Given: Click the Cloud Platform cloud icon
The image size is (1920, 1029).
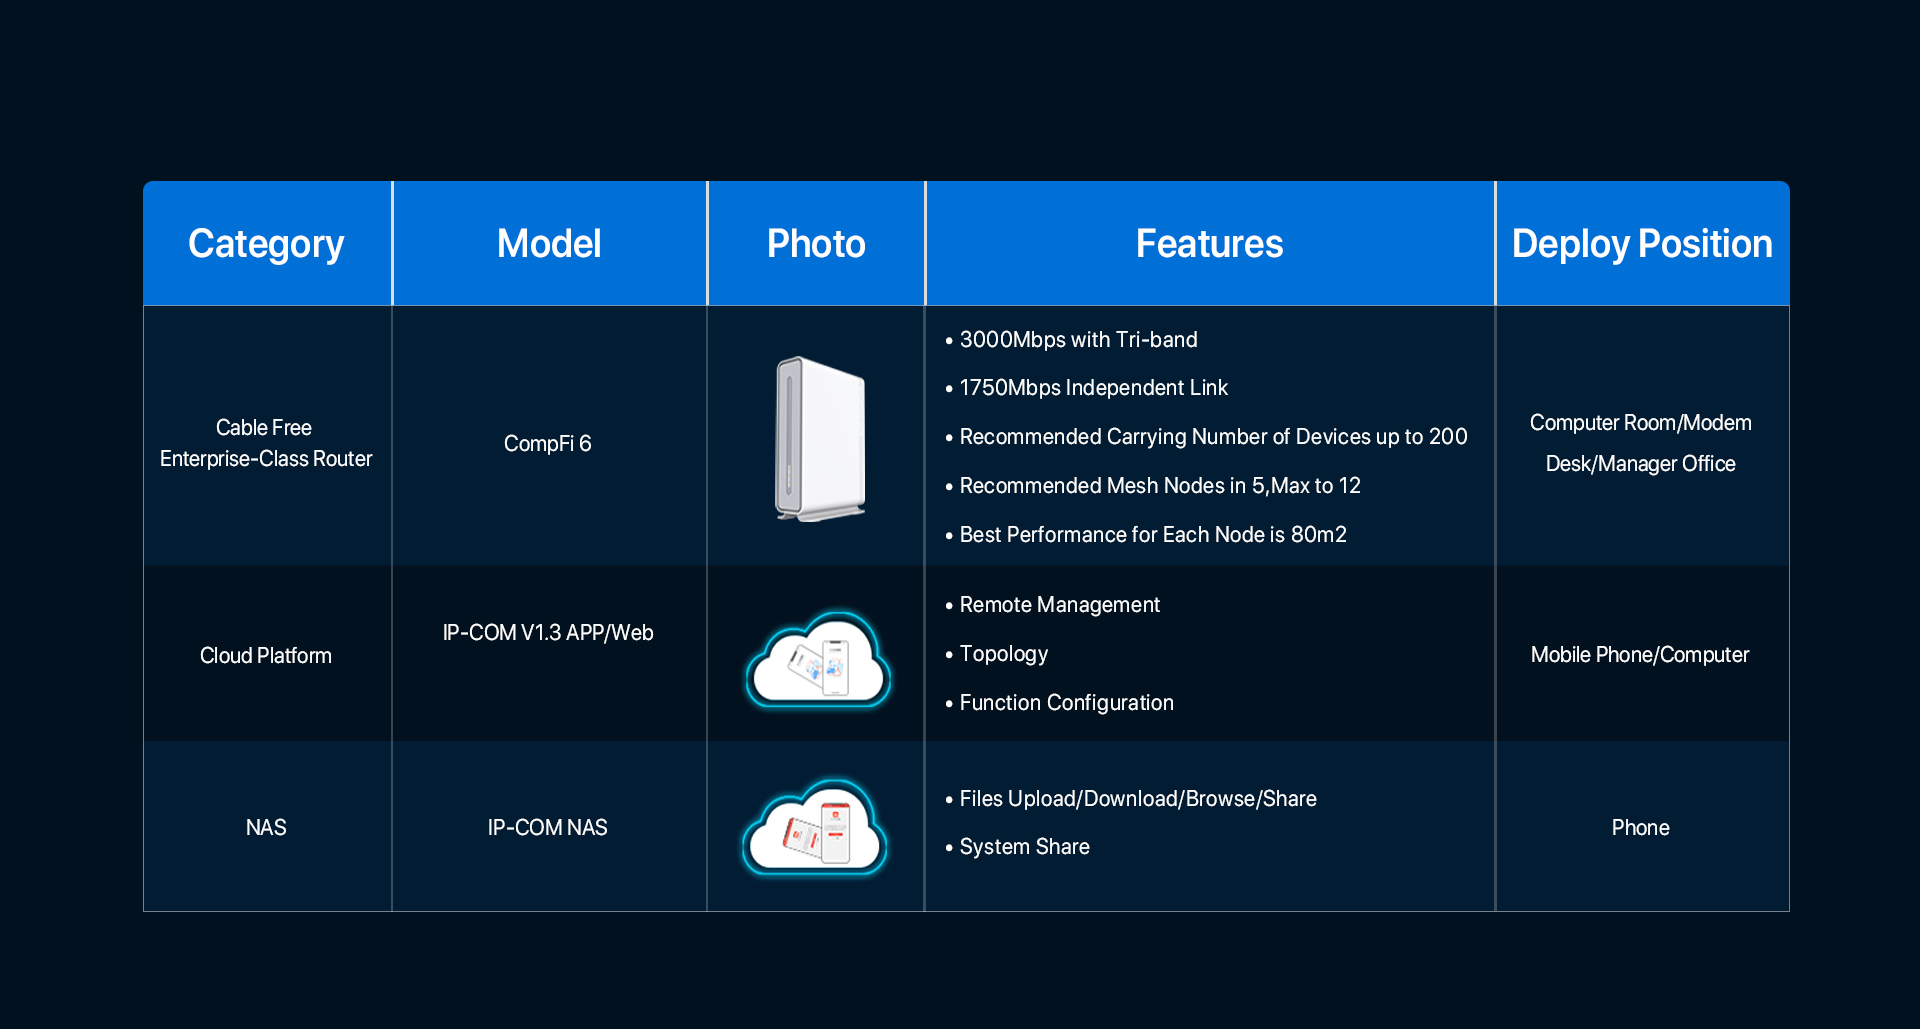Looking at the screenshot, I should click(x=818, y=661).
